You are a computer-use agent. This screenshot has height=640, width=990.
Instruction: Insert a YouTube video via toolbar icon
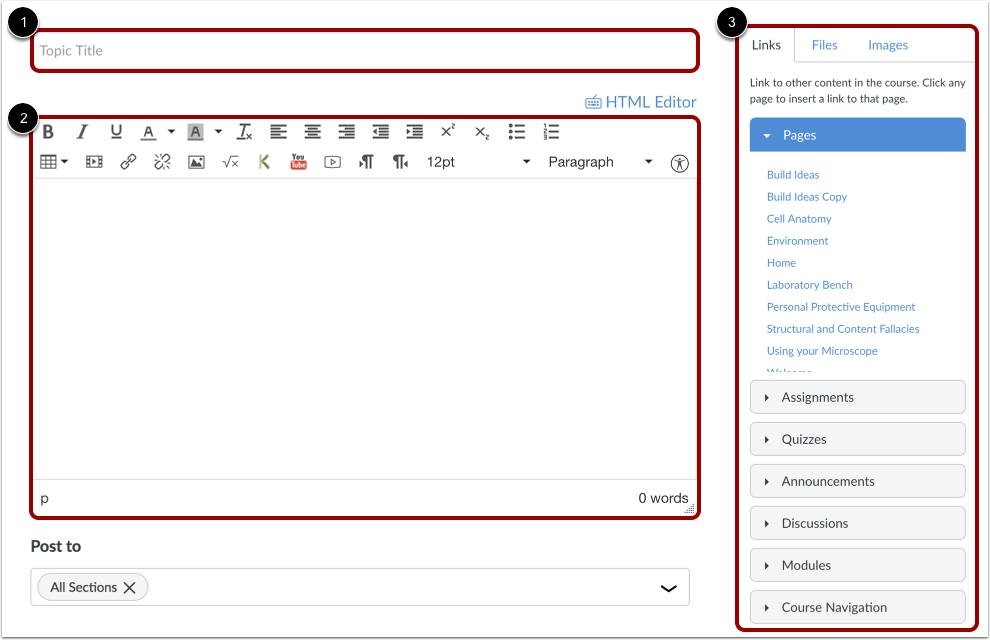(x=298, y=162)
